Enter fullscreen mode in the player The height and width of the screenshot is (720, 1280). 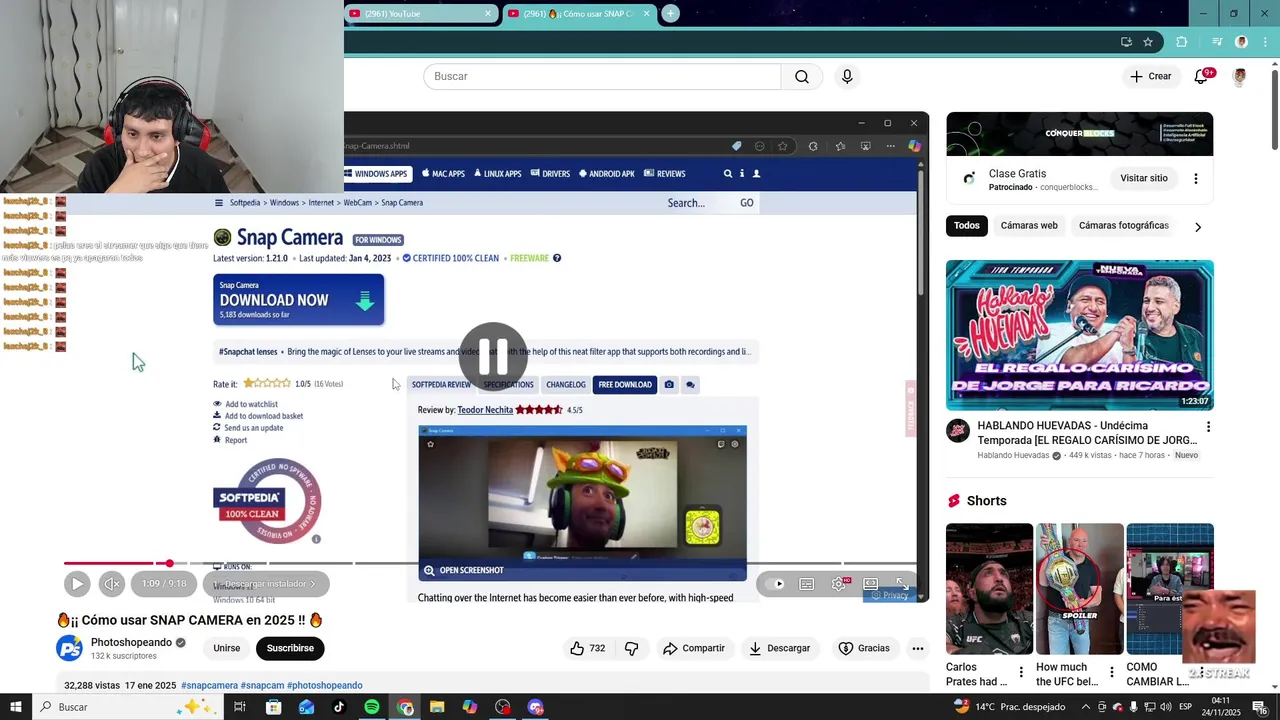click(902, 584)
